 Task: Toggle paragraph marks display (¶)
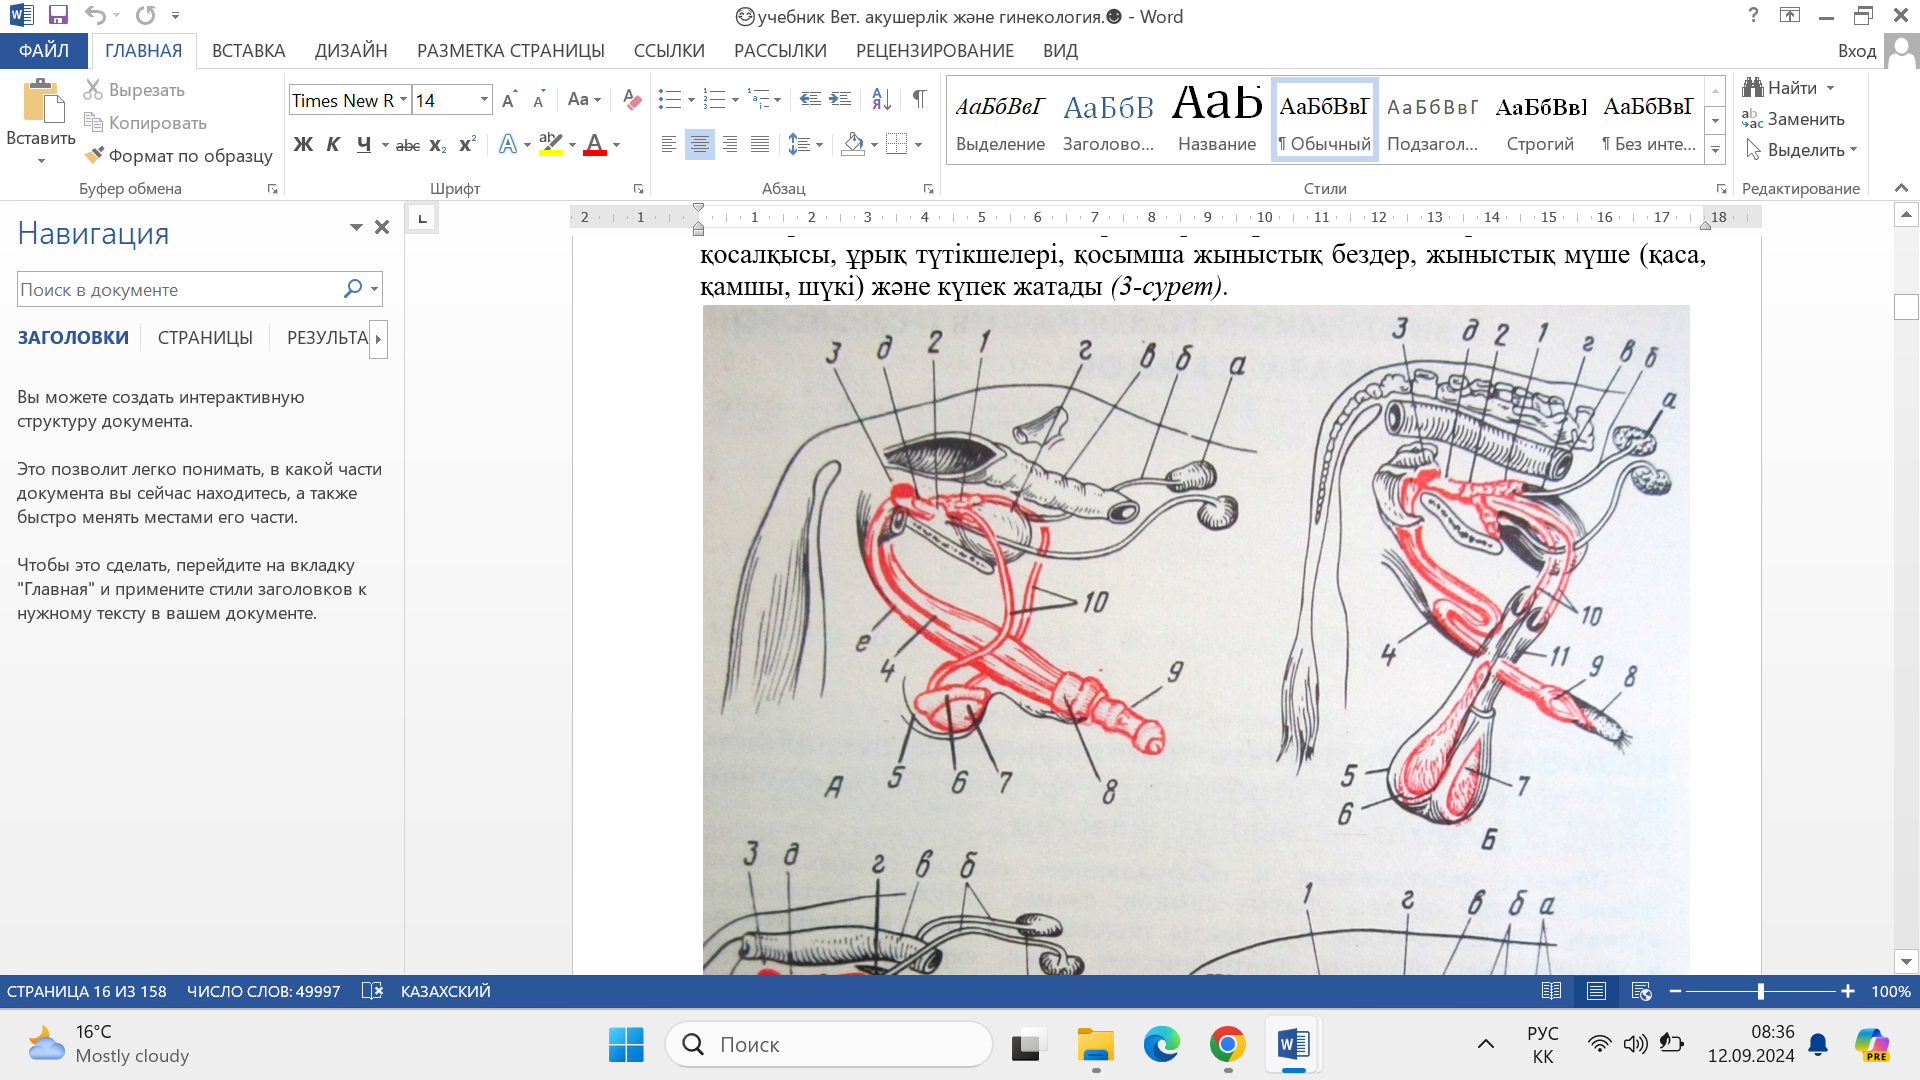click(919, 99)
